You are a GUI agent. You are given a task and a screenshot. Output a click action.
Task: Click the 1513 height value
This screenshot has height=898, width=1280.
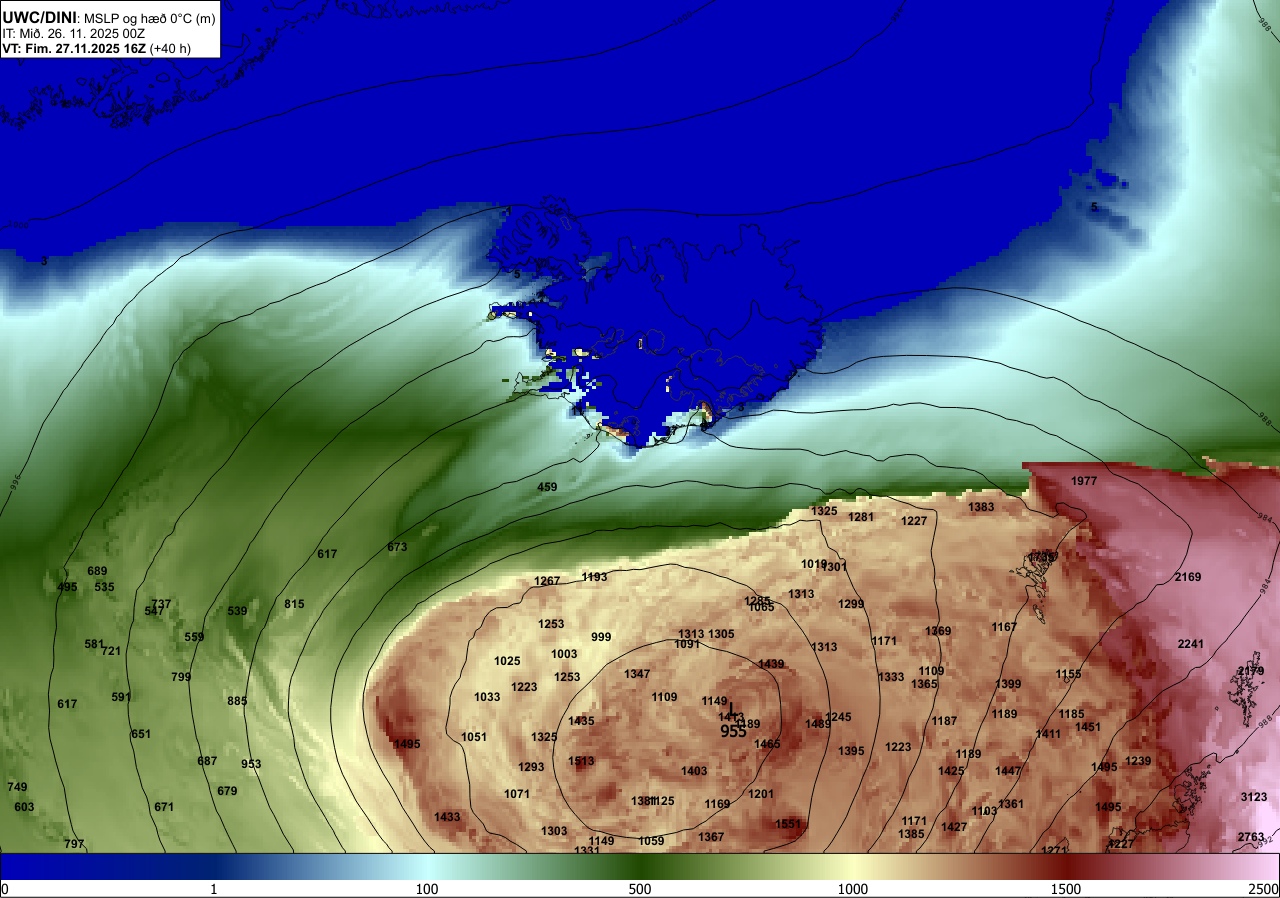tap(581, 761)
